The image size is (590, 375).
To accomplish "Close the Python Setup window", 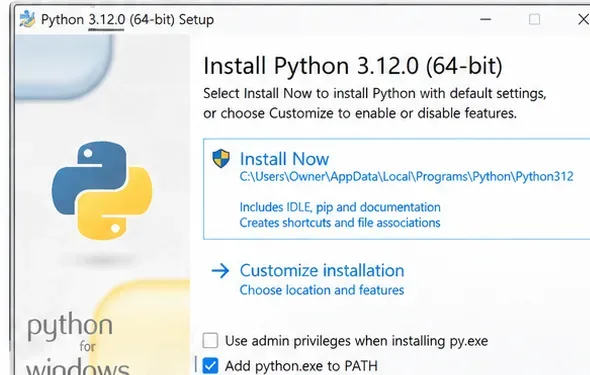I will click(584, 19).
